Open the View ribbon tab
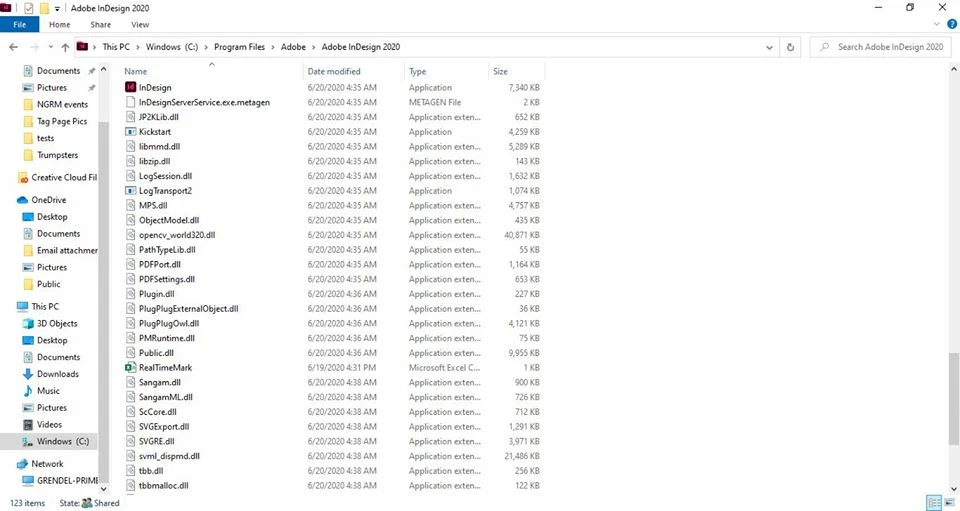Screen dimensions: 960x511 pos(140,24)
